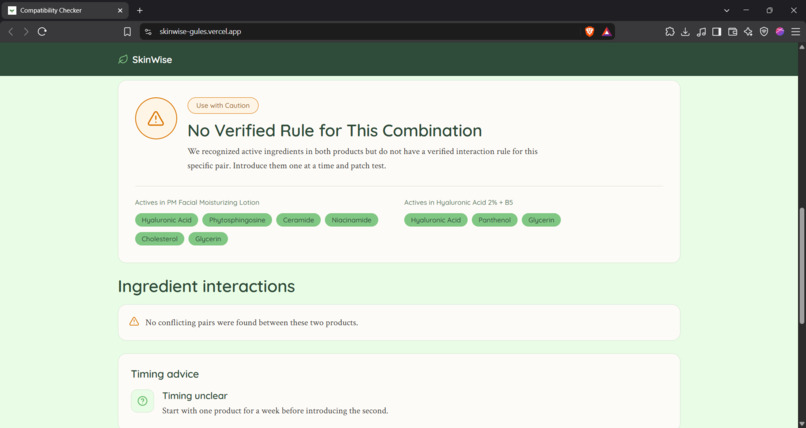This screenshot has width=806, height=428.
Task: Click the question mark icon beside Timing unclear
Action: [x=142, y=401]
